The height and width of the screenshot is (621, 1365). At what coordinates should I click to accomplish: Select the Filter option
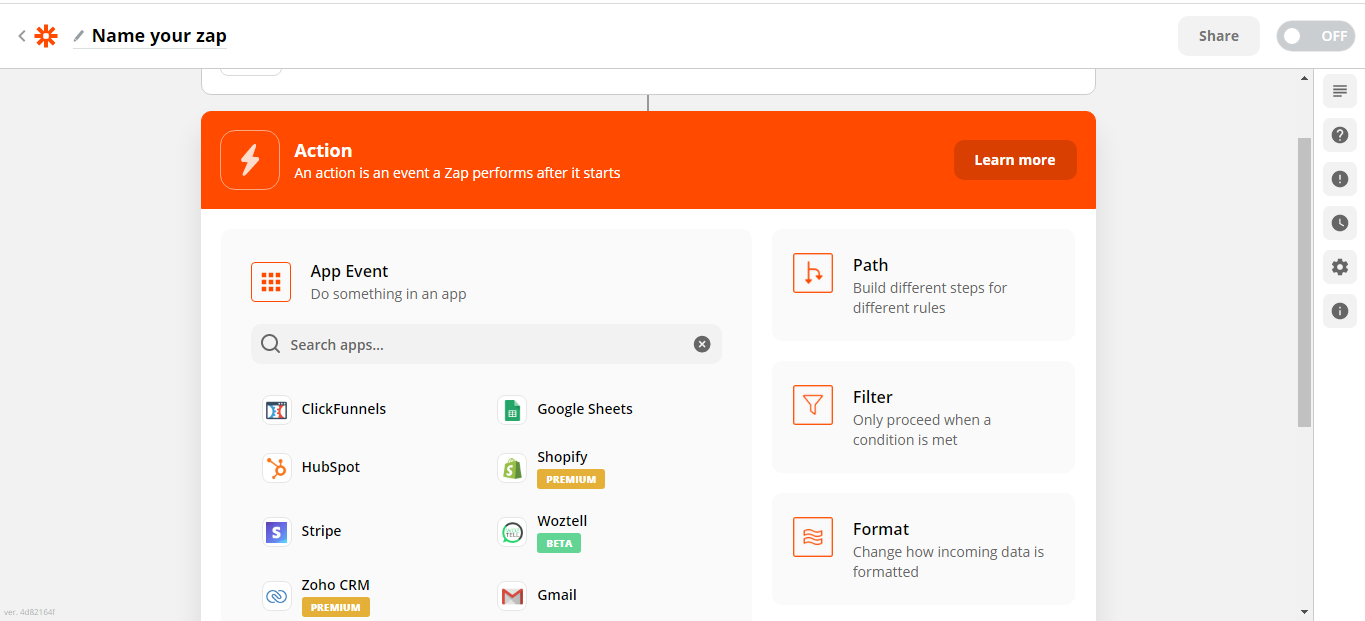(923, 417)
